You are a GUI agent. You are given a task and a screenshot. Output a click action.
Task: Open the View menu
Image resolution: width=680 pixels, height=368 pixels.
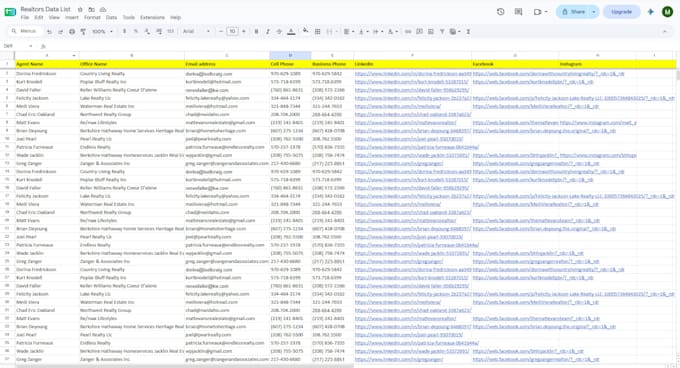pos(54,18)
